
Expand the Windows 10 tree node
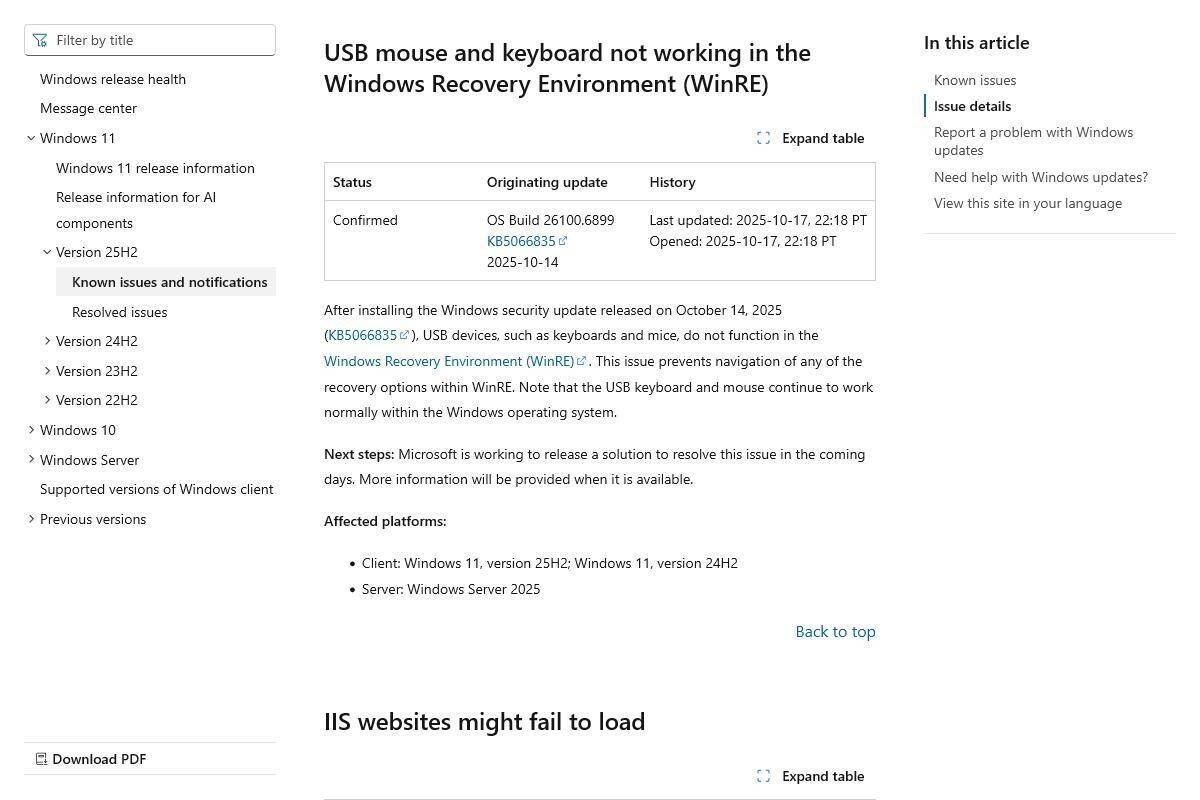(x=31, y=430)
